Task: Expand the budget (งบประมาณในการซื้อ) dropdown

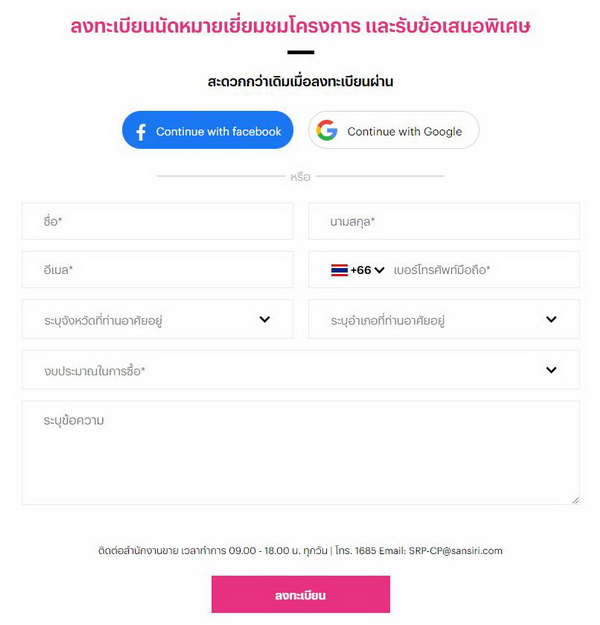Action: (x=300, y=370)
